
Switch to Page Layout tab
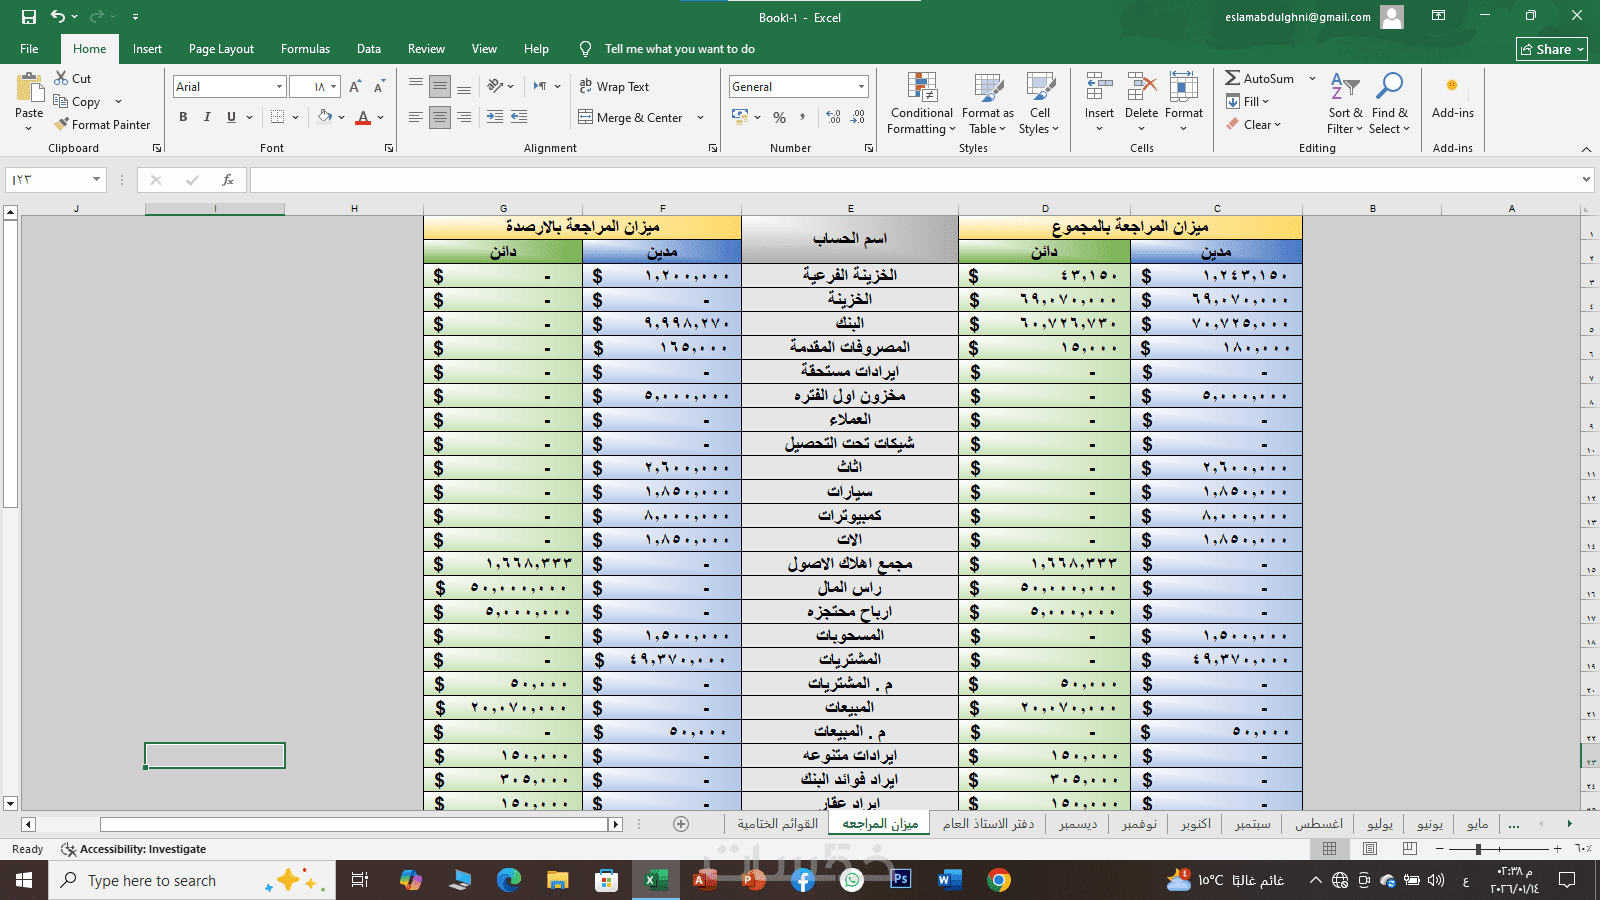[221, 49]
